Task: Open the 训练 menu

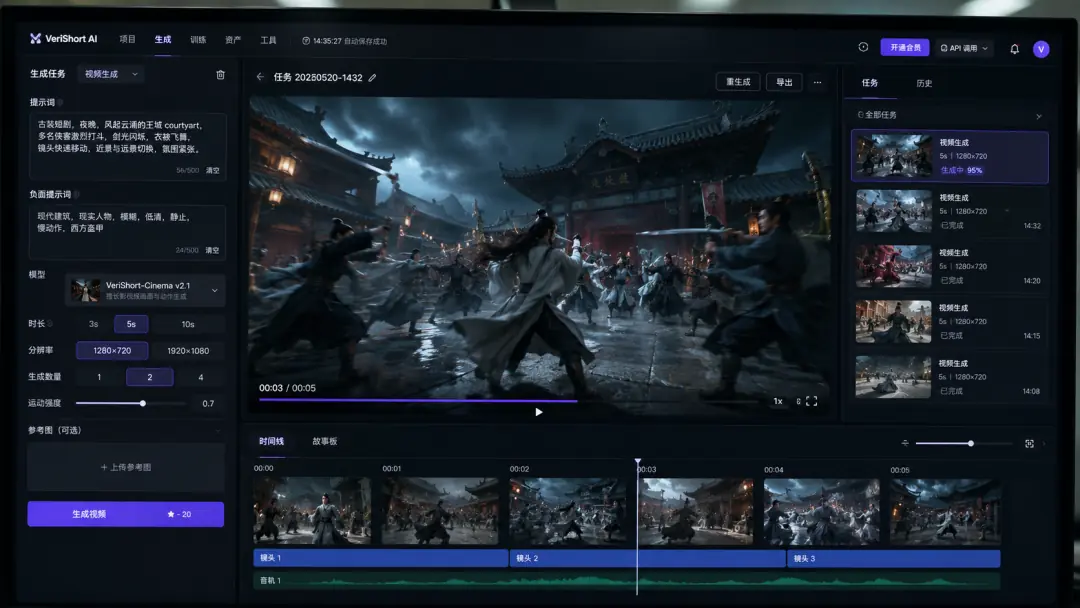Action: pyautogui.click(x=198, y=40)
